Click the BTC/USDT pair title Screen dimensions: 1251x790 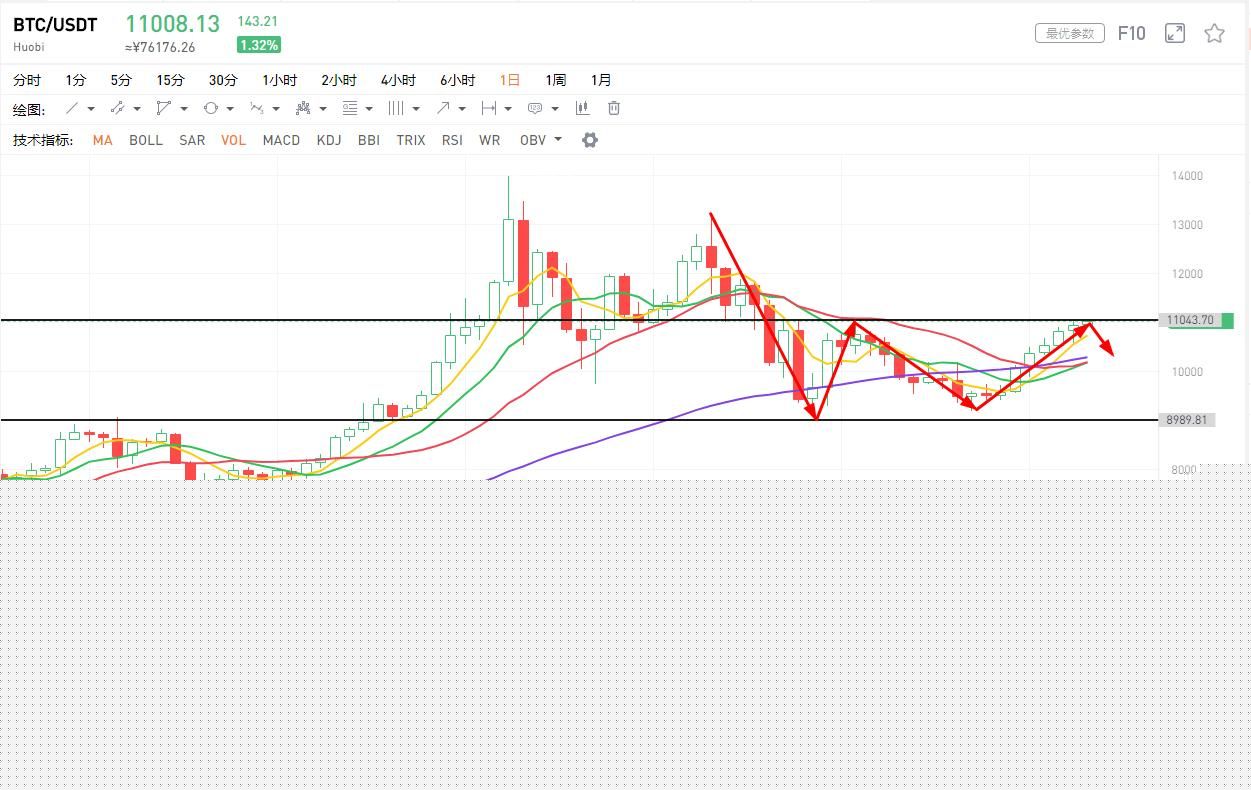click(x=55, y=25)
